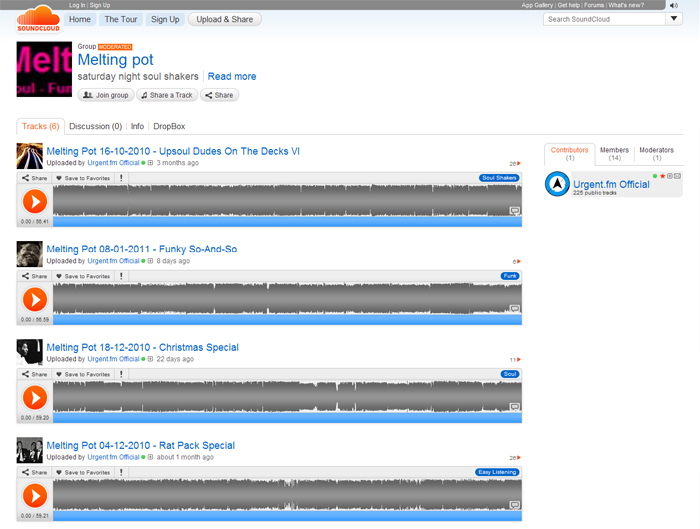Screen dimensions: 700x529
Task: Click the Search SoundCloud input field
Action: (x=604, y=19)
